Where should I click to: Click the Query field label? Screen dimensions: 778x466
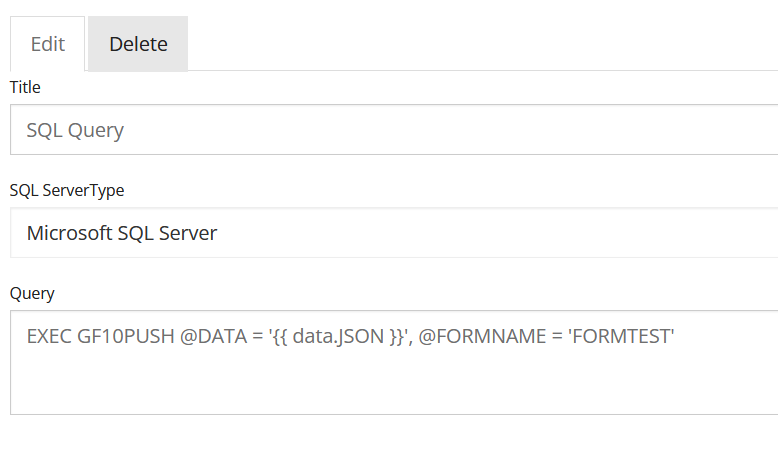32,293
